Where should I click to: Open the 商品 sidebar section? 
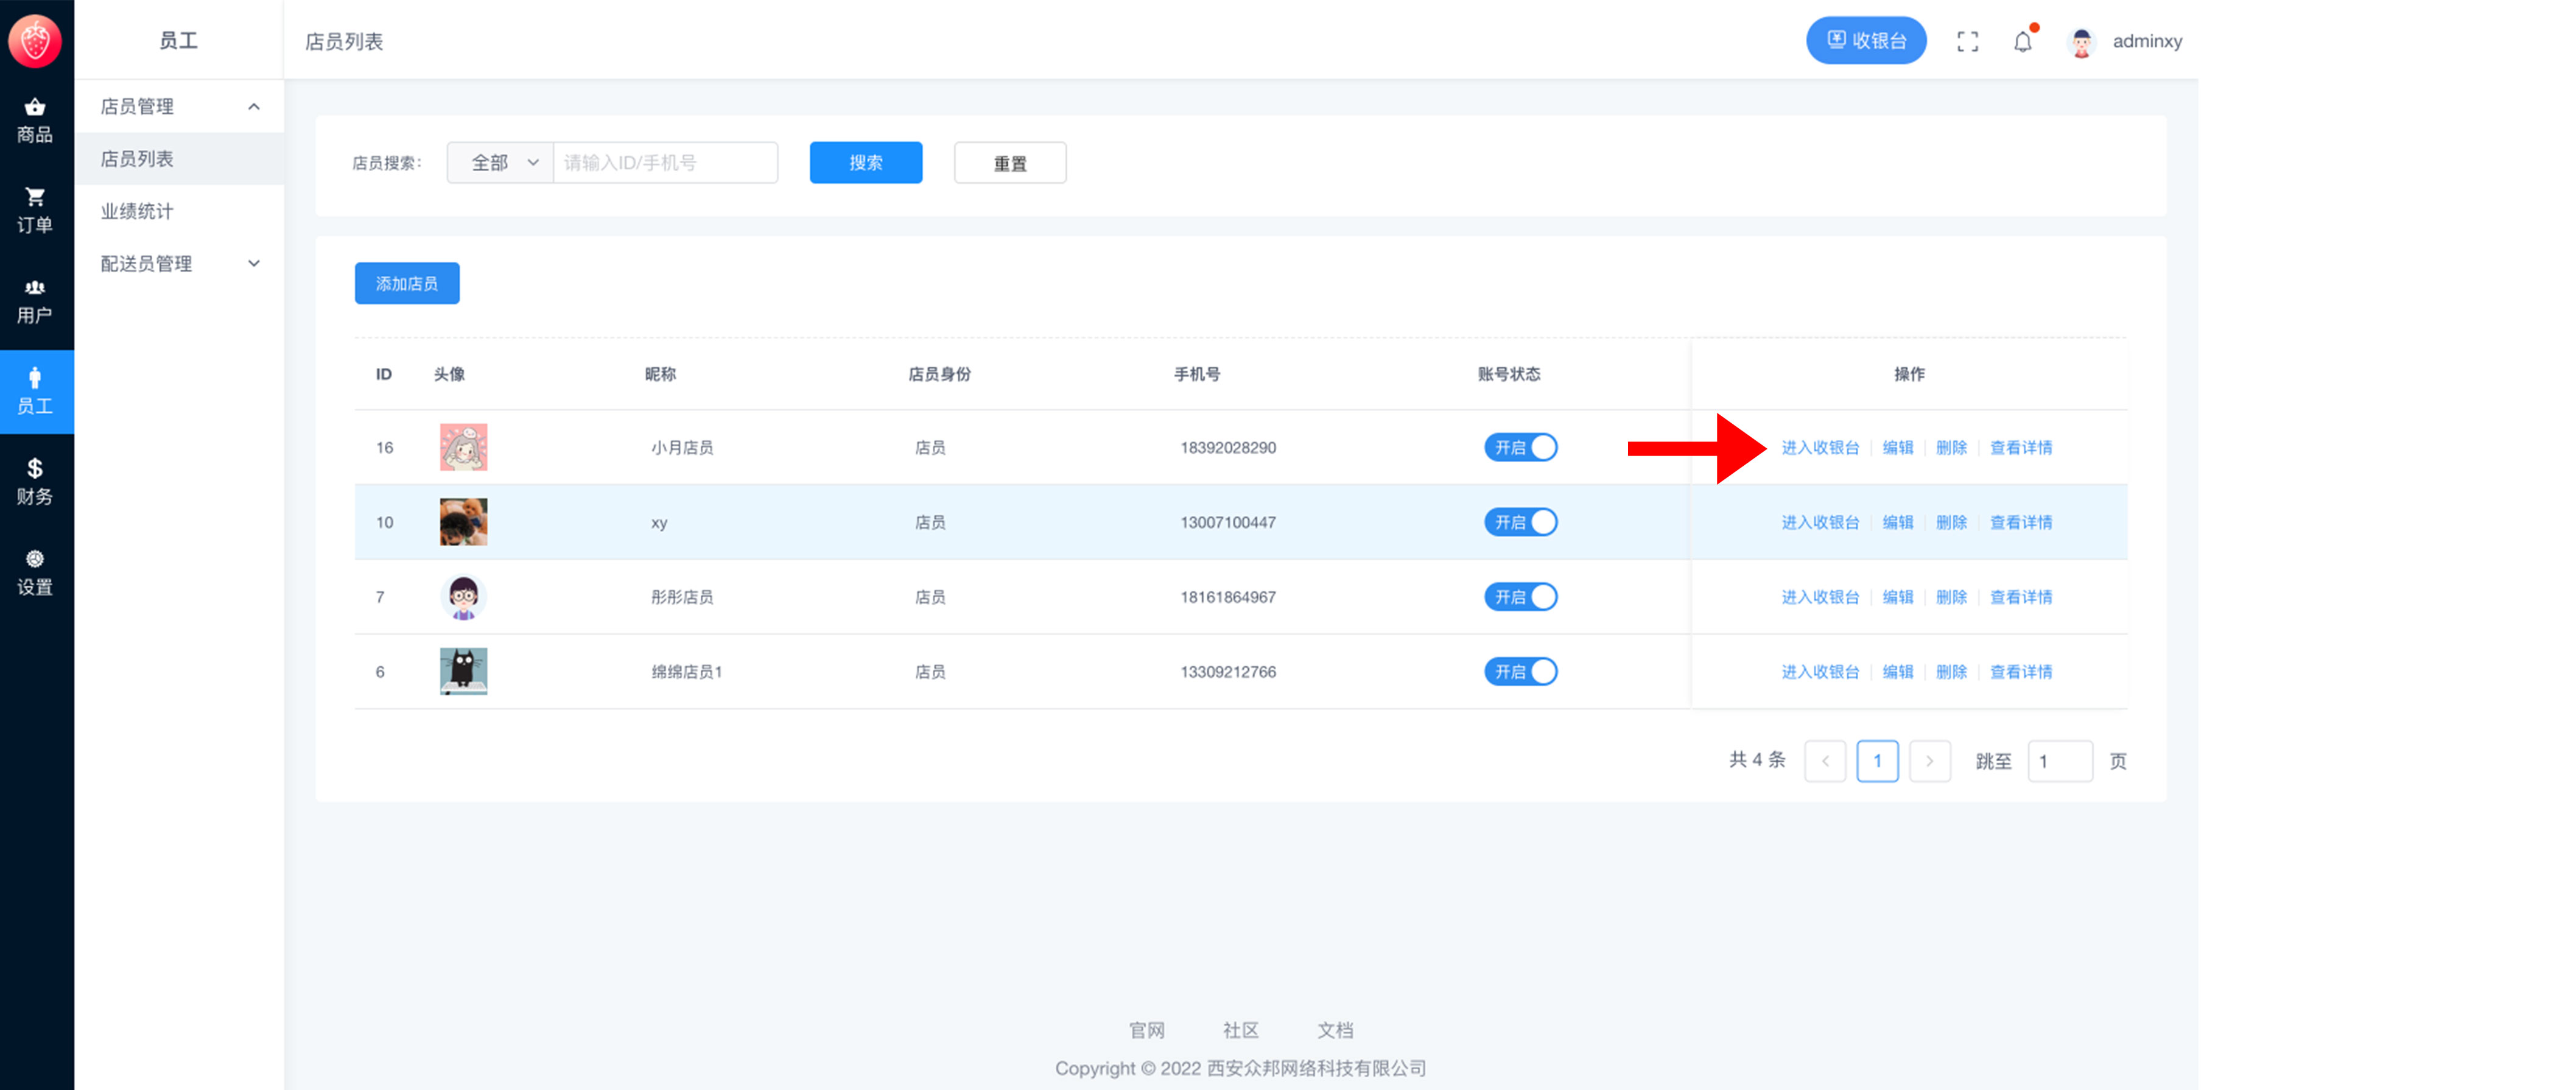35,120
